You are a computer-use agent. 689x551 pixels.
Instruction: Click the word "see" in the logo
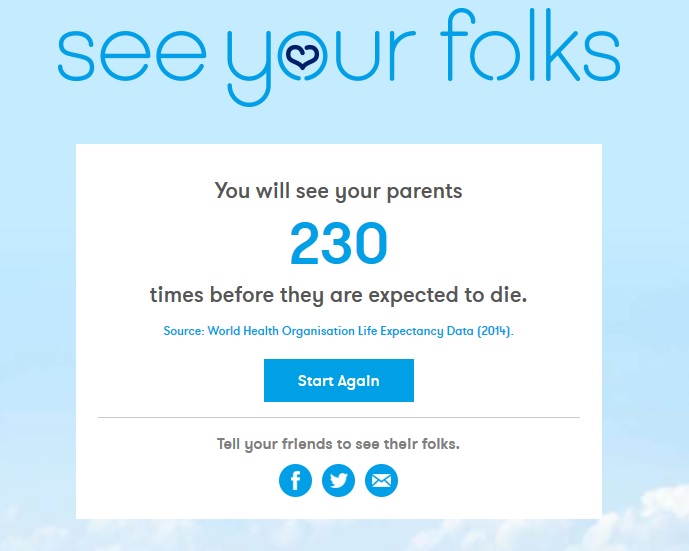click(x=133, y=53)
